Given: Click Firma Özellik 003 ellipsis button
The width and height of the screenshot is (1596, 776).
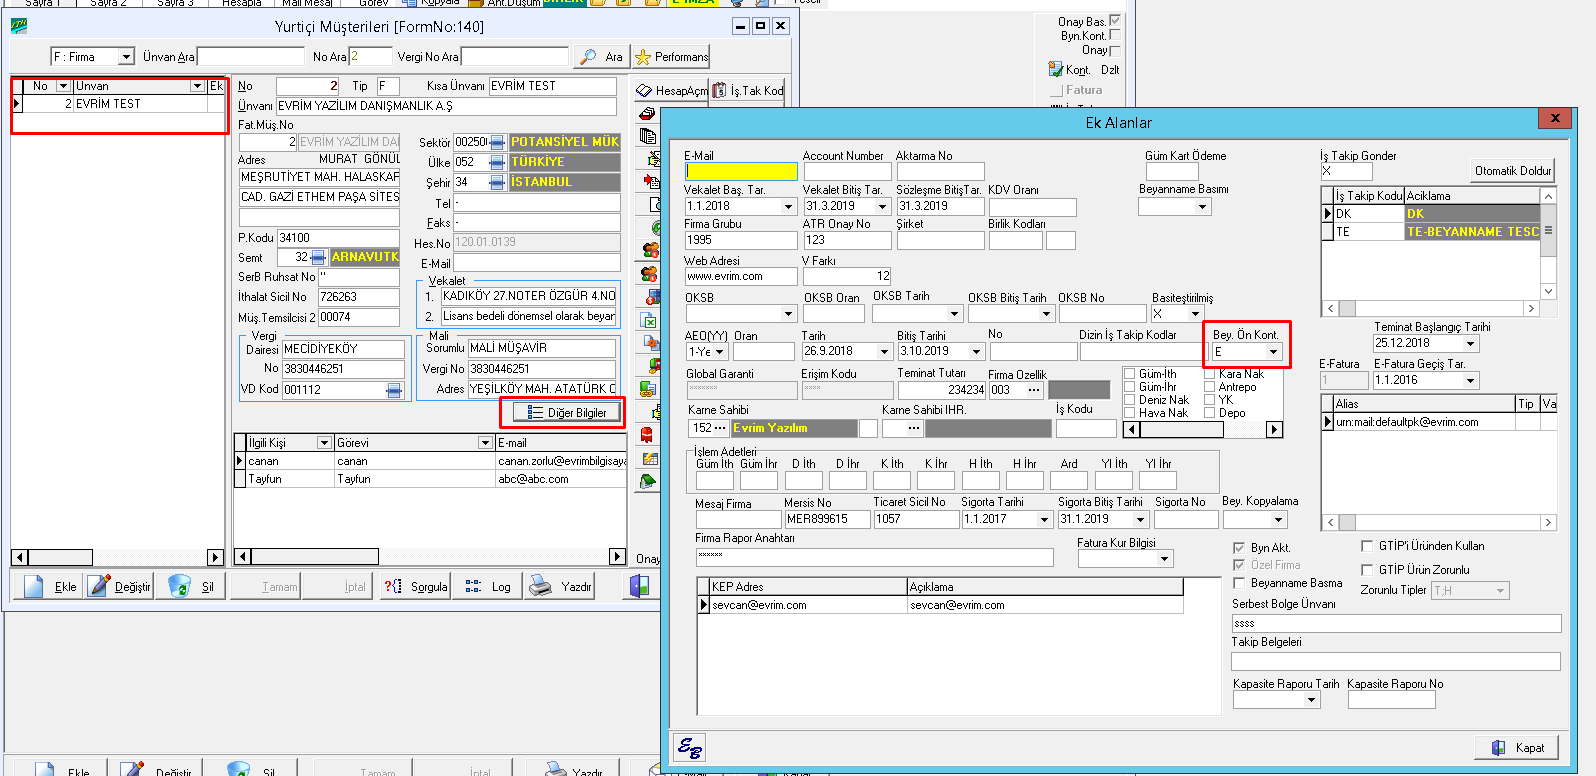Looking at the screenshot, I should [x=1034, y=390].
